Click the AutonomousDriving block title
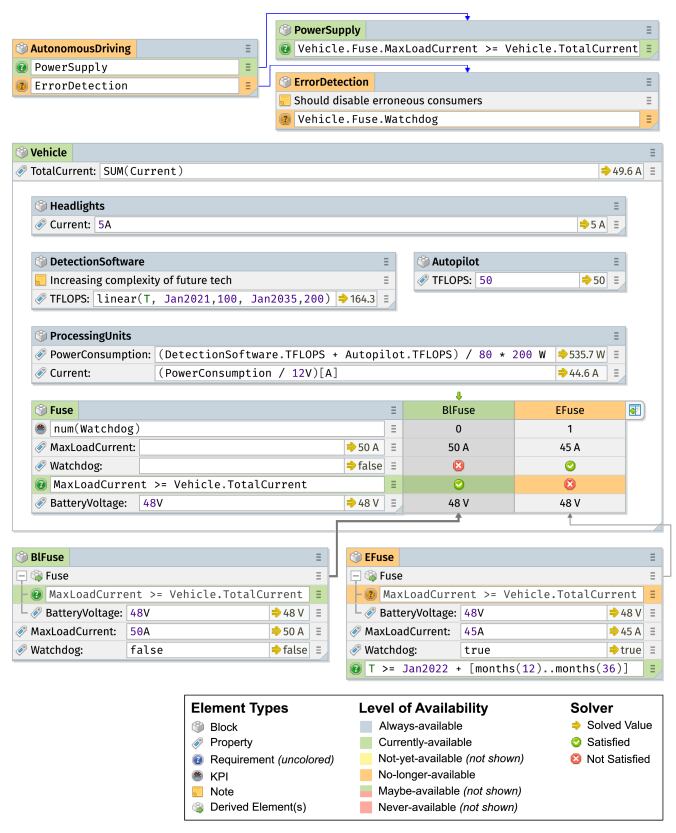The width and height of the screenshot is (676, 833). point(80,48)
